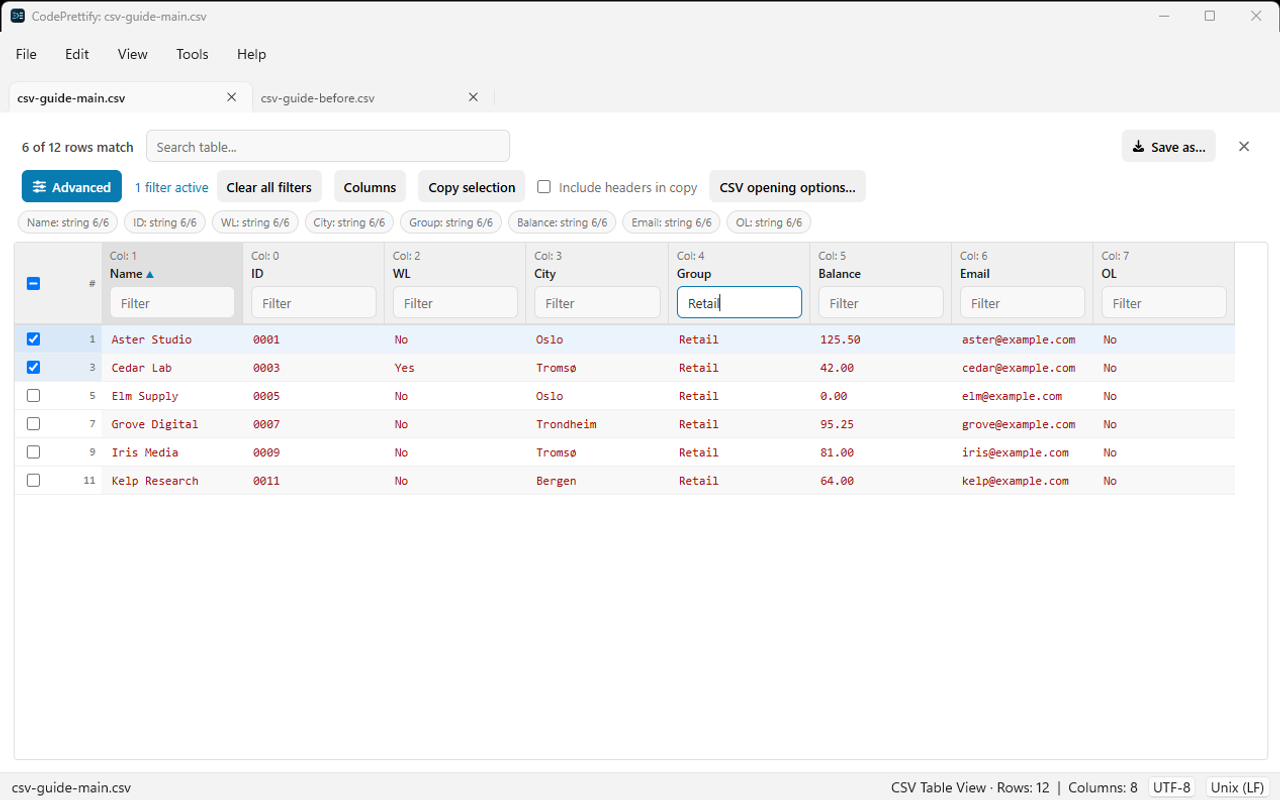The height and width of the screenshot is (800, 1280).
Task: Click the Group filter field containing Retail
Action: tap(739, 303)
